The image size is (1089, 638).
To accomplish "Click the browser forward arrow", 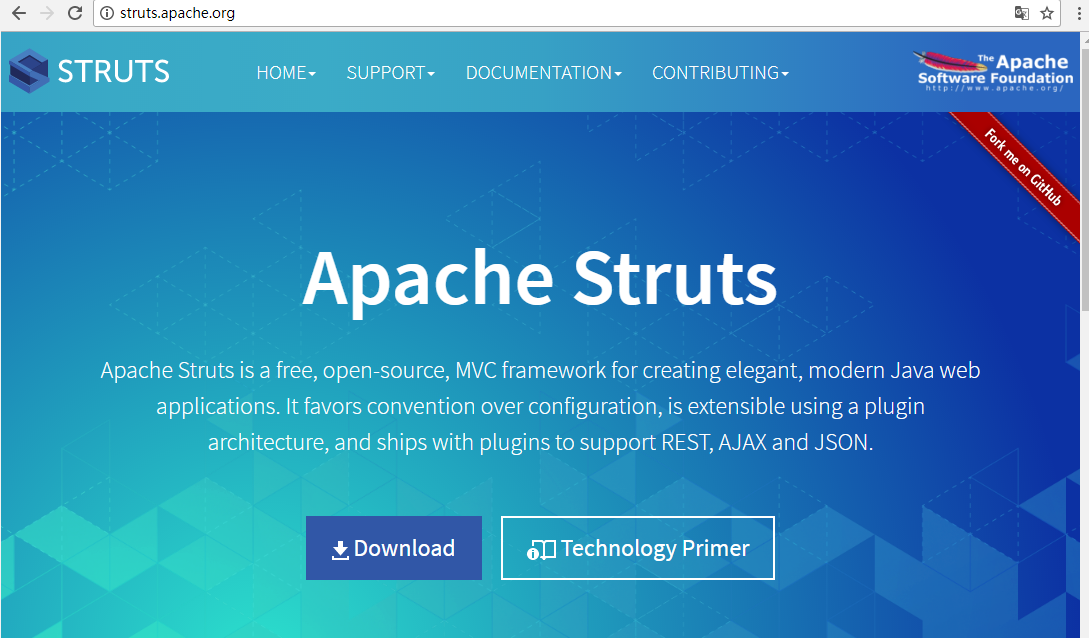I will click(x=47, y=13).
